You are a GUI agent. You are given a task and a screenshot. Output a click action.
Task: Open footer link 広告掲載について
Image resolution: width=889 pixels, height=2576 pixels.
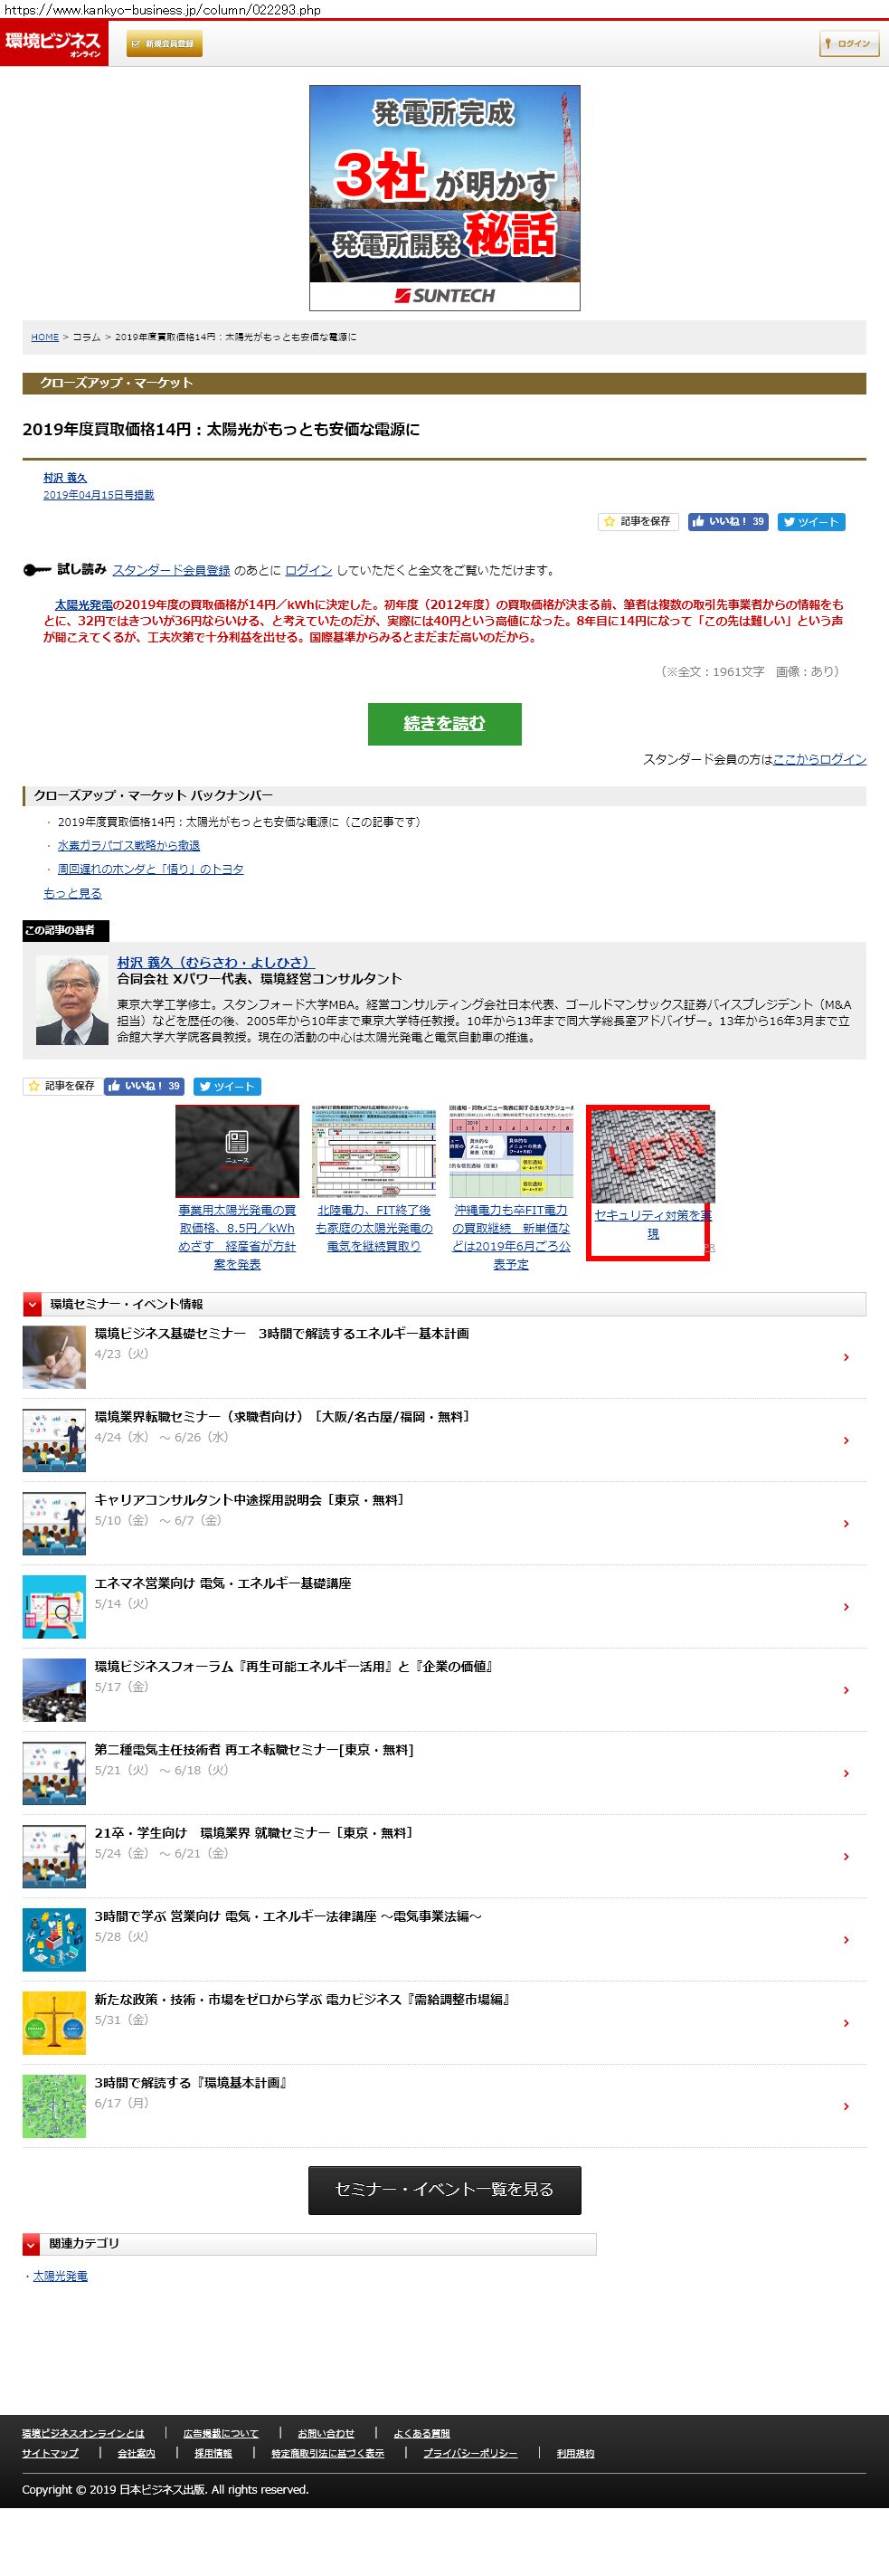pos(221,2433)
